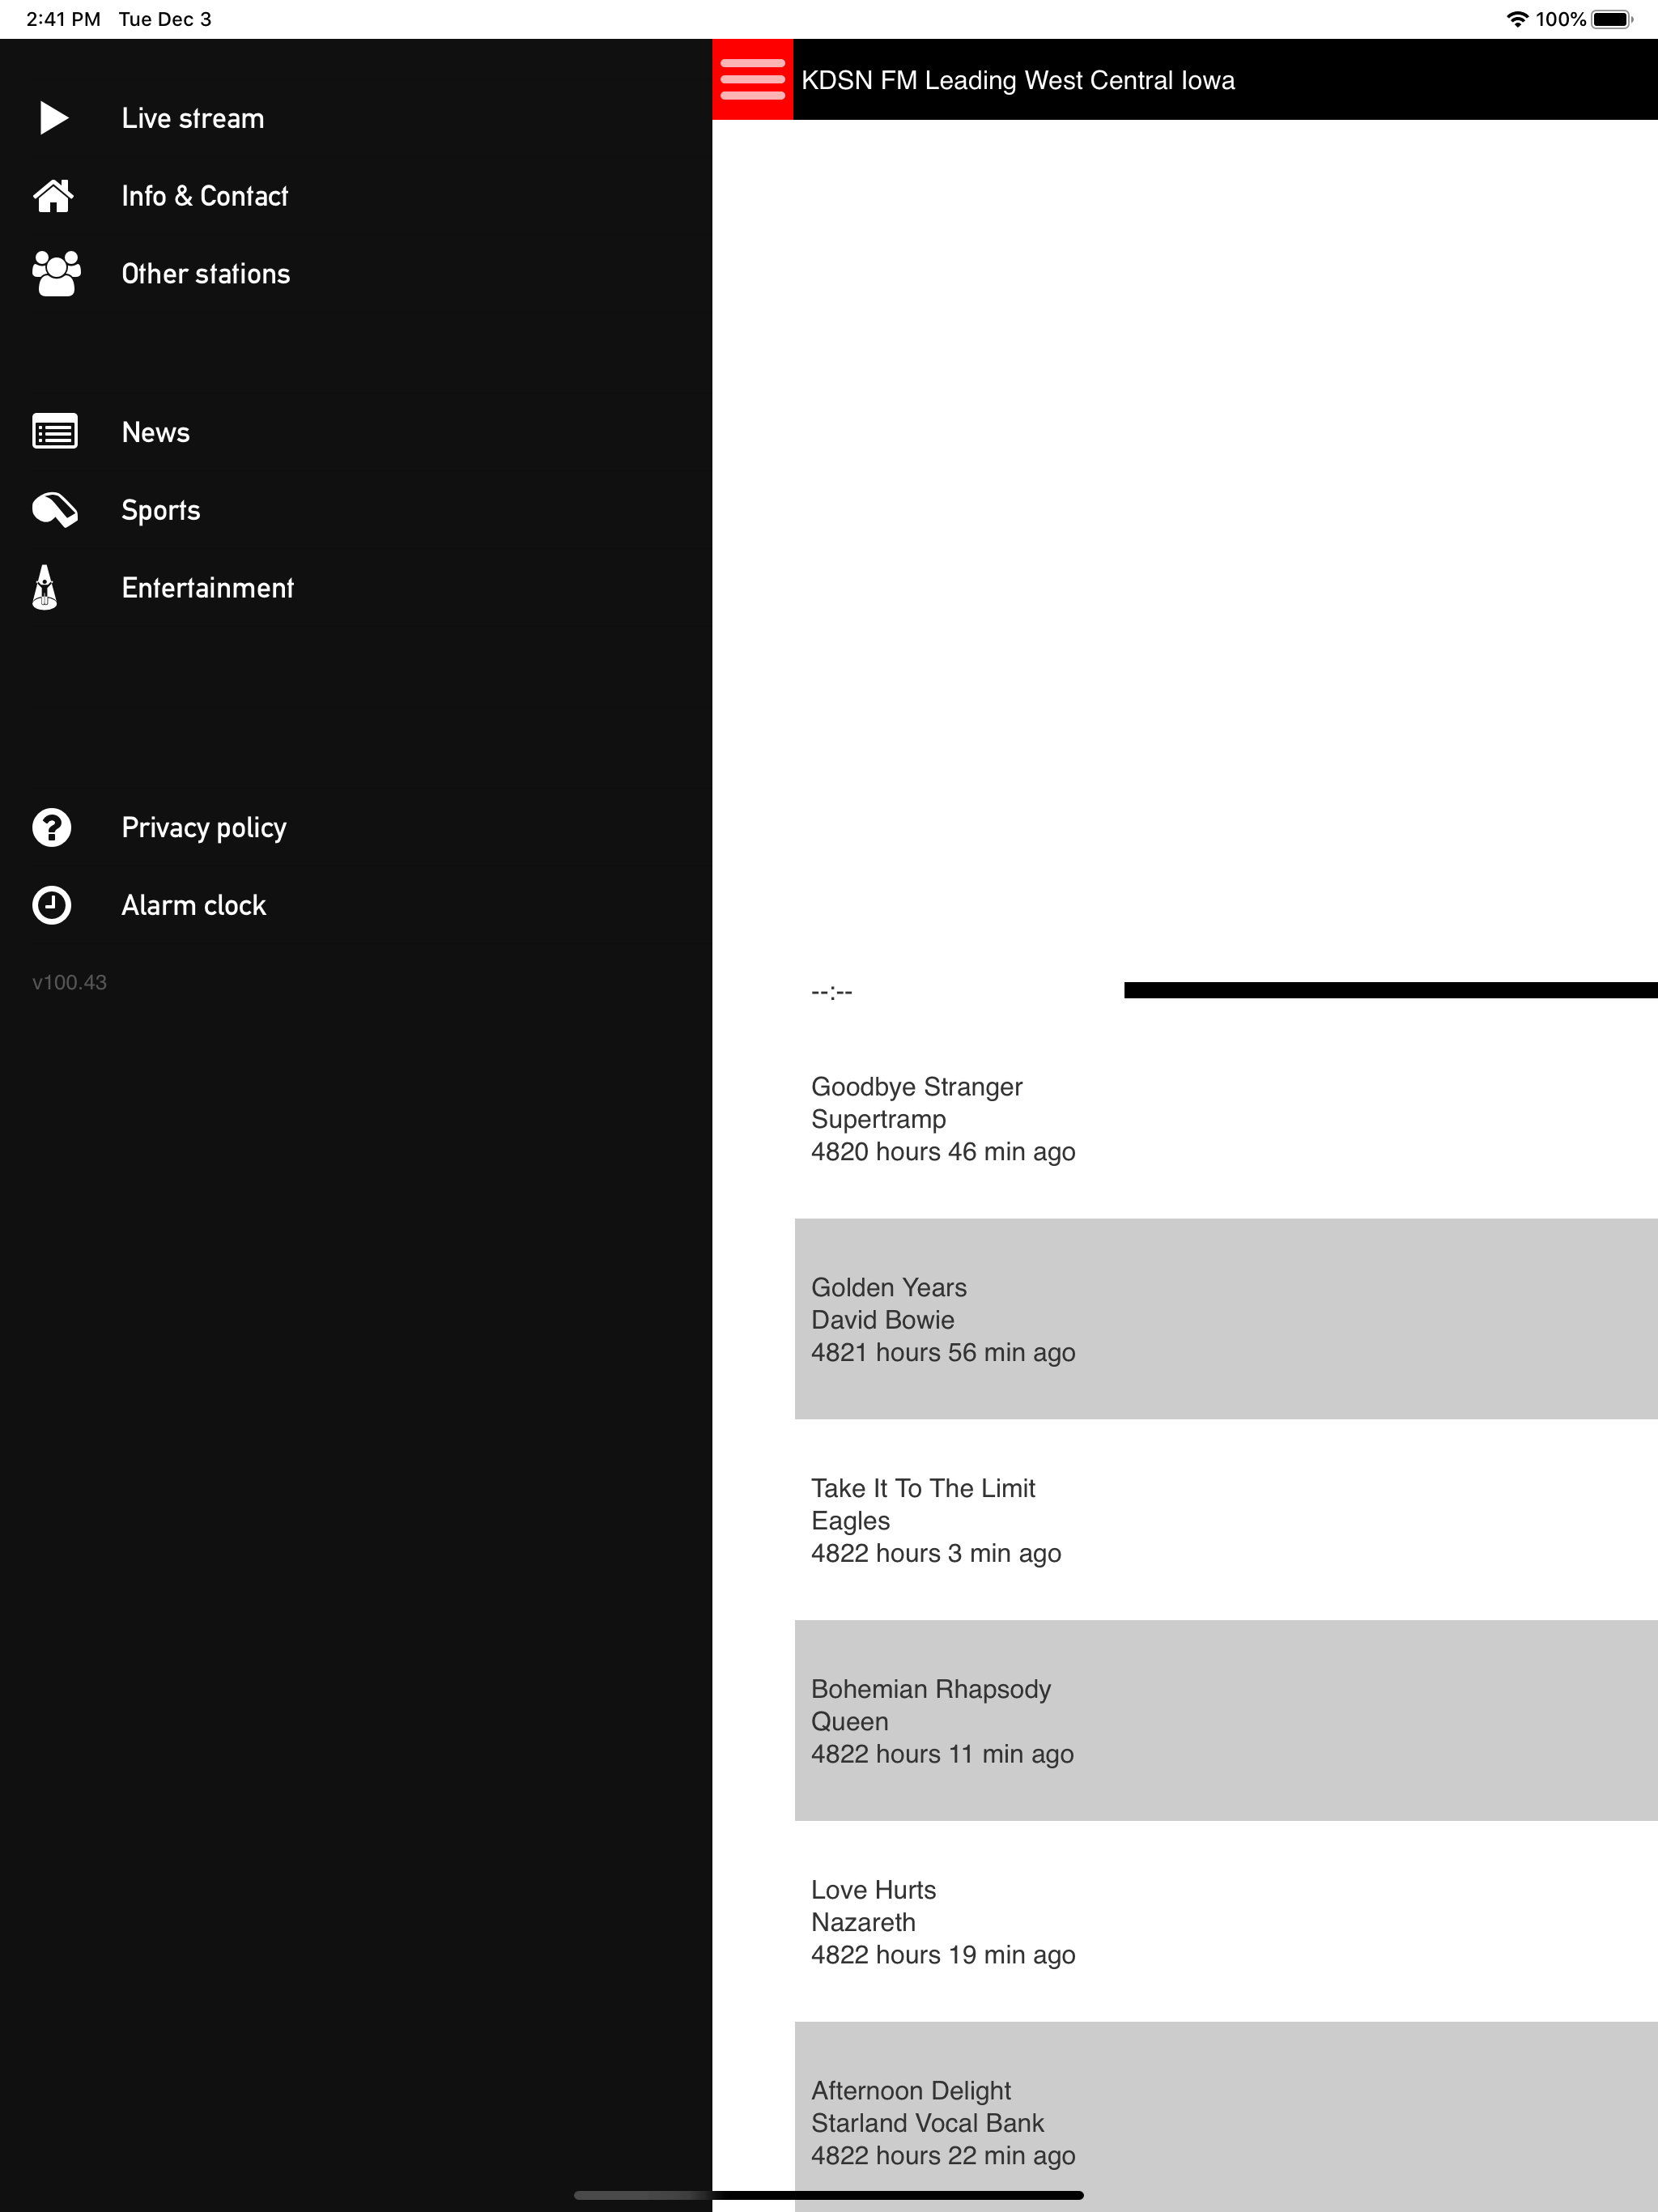Tap the Info & Contact house icon
1658x2212 pixels.
(x=54, y=196)
